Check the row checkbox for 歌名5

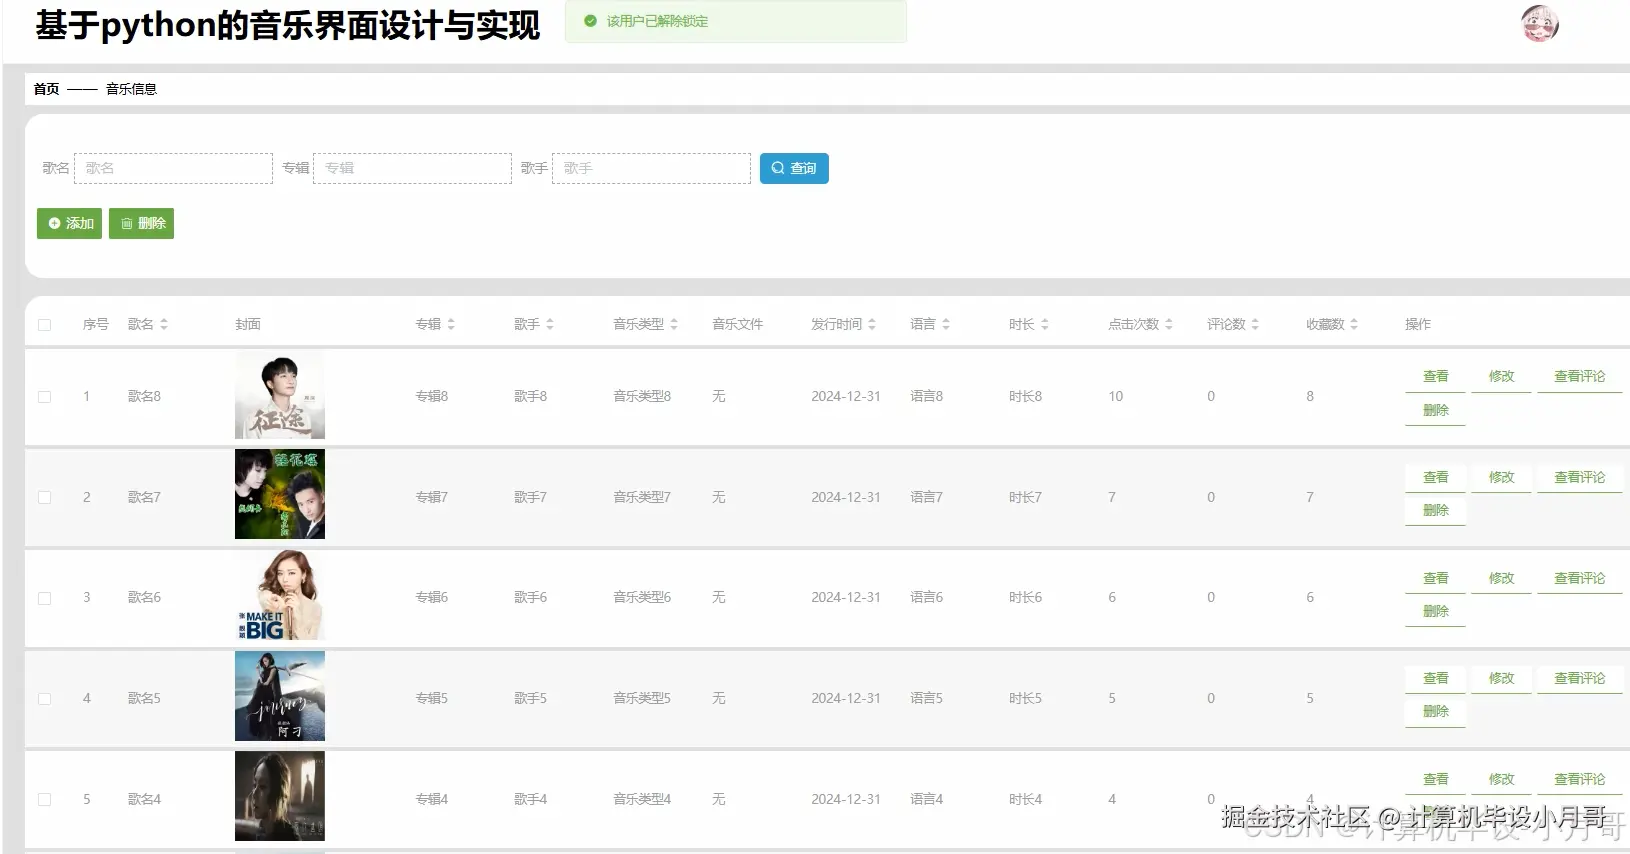click(44, 699)
